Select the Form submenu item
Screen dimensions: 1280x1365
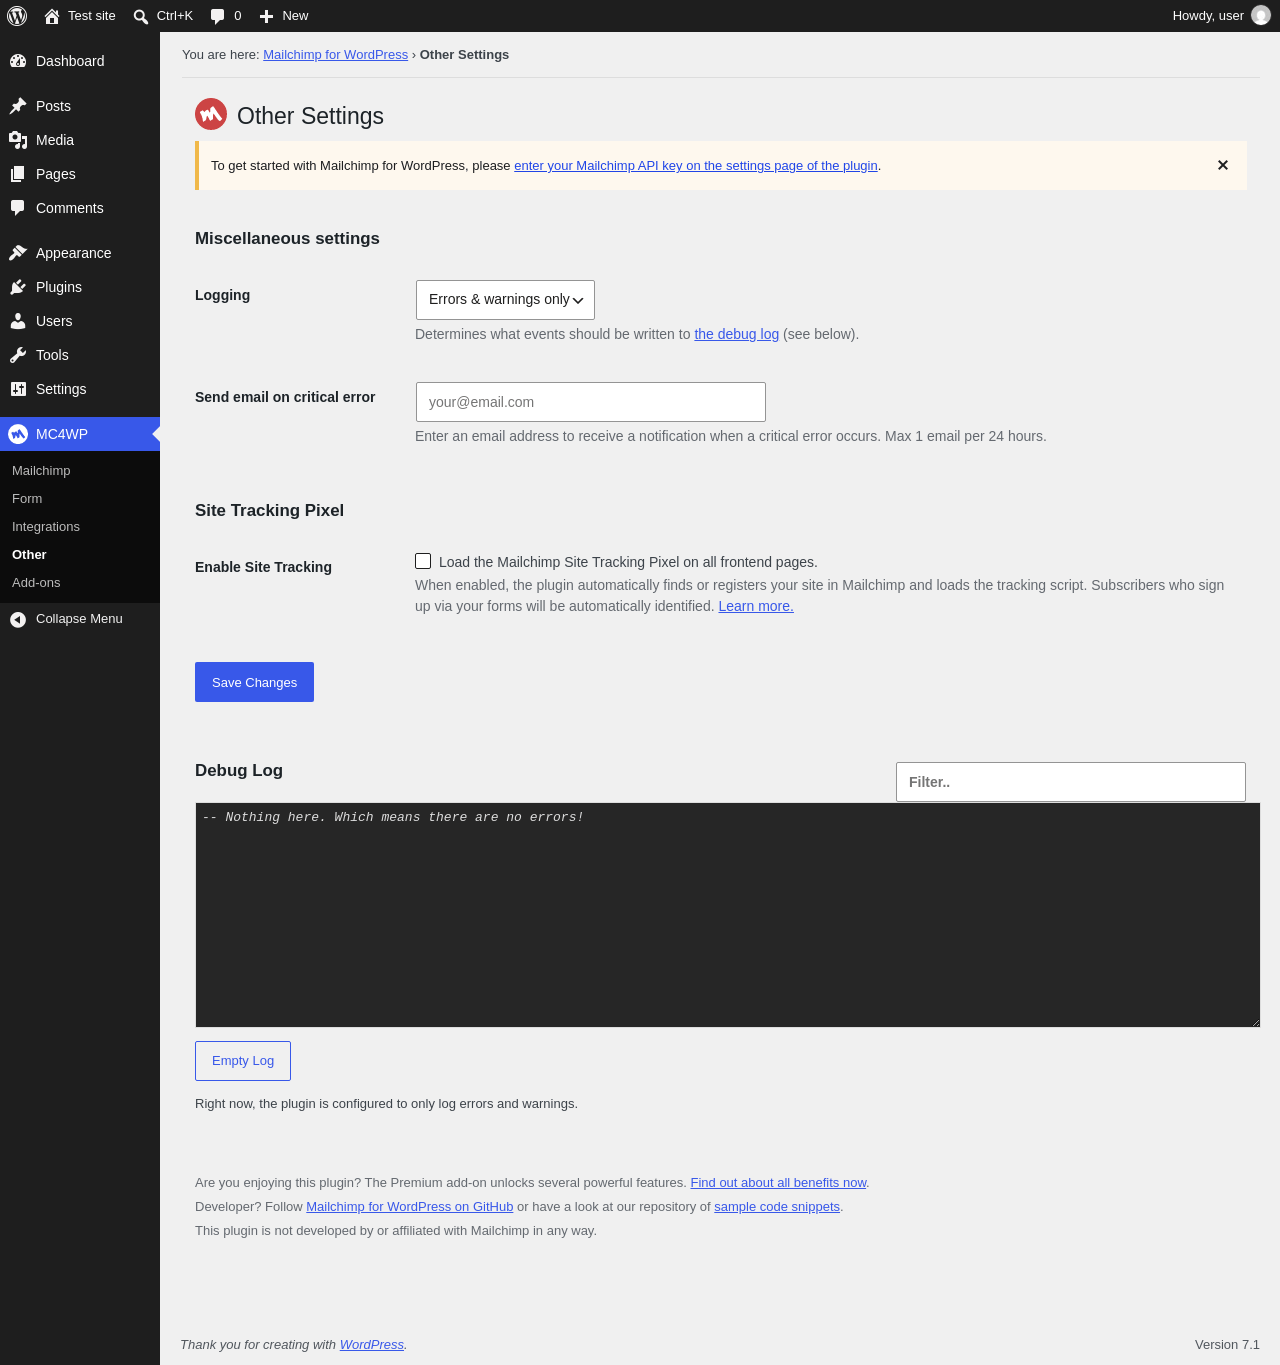(x=27, y=499)
